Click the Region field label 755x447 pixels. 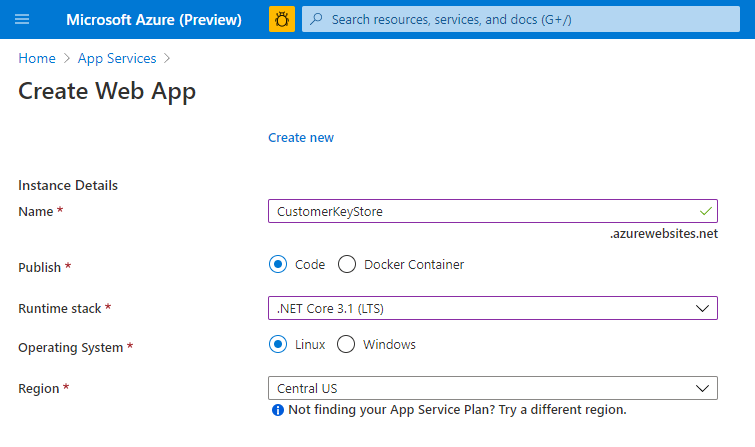pos(39,388)
